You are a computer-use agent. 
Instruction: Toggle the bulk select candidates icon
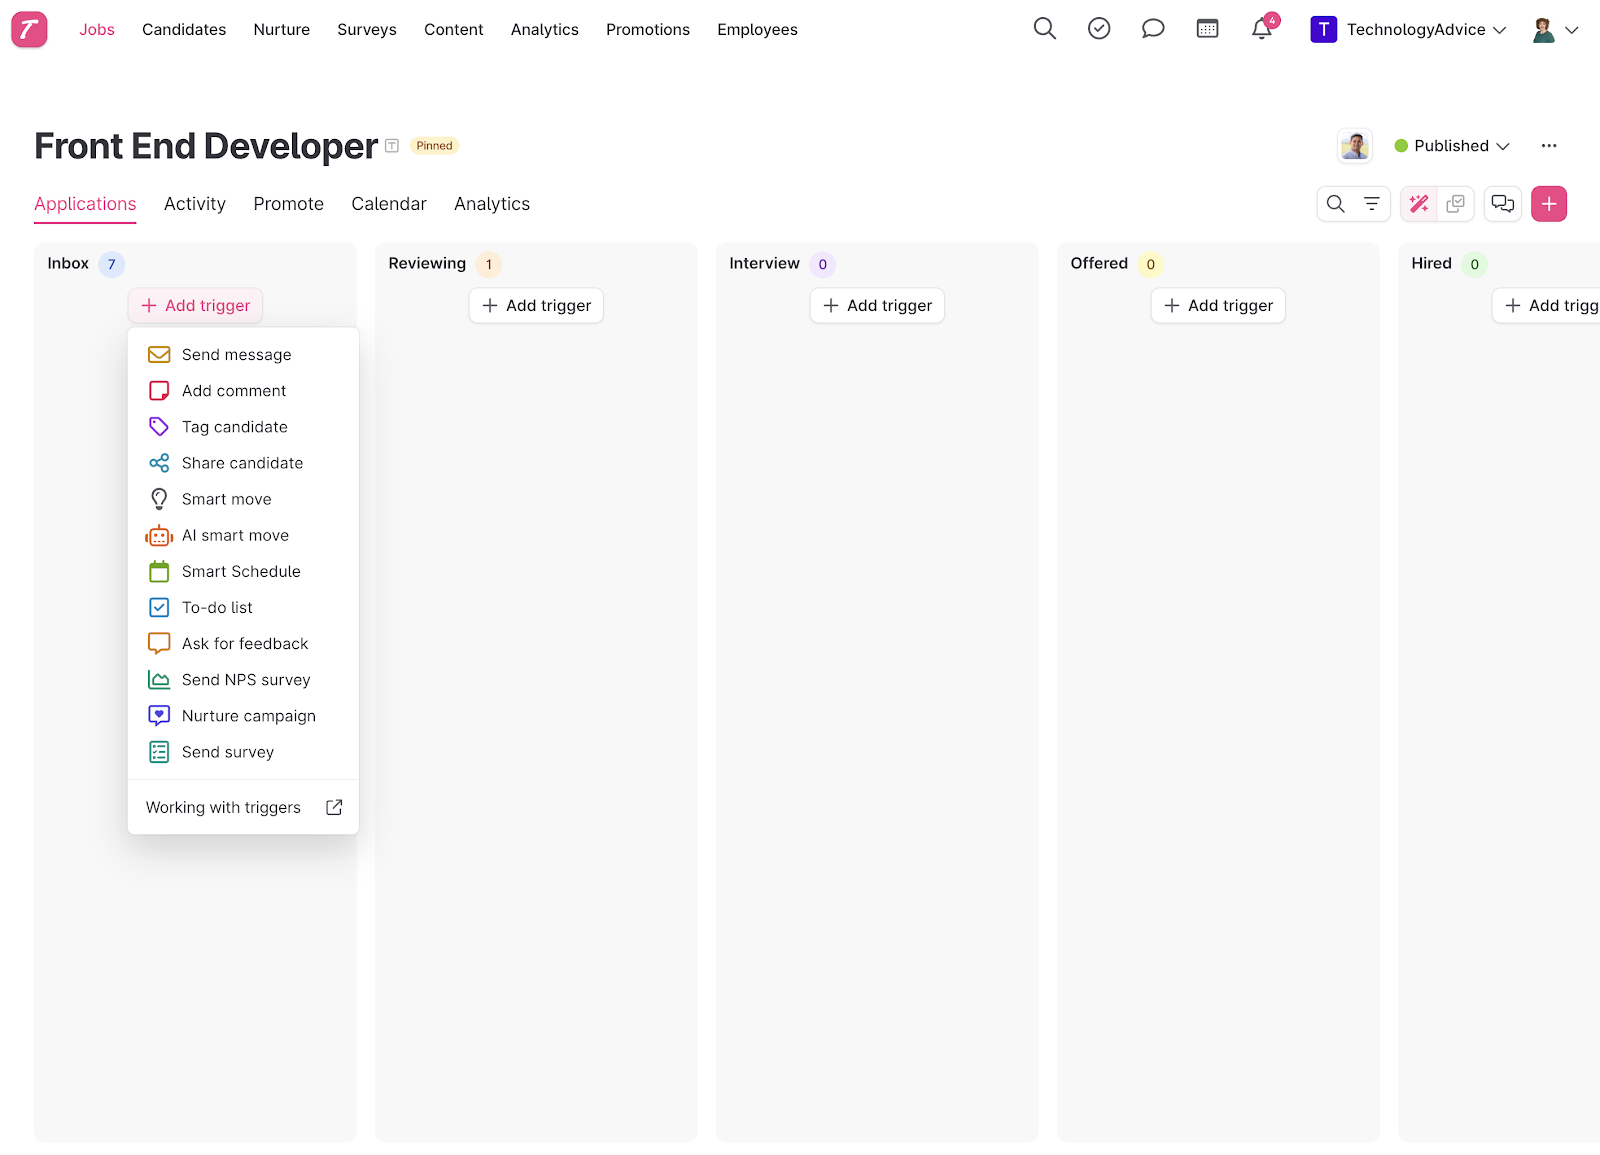(1455, 204)
